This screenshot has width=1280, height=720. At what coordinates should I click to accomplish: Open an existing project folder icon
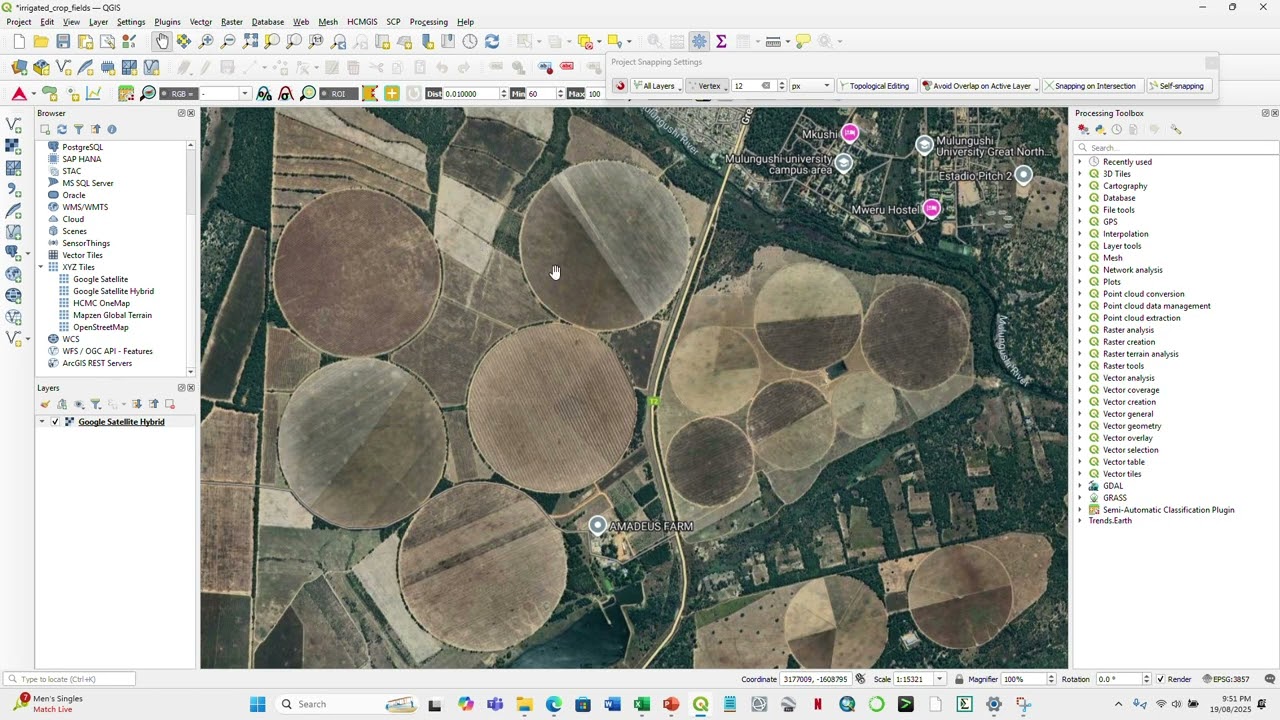(41, 41)
